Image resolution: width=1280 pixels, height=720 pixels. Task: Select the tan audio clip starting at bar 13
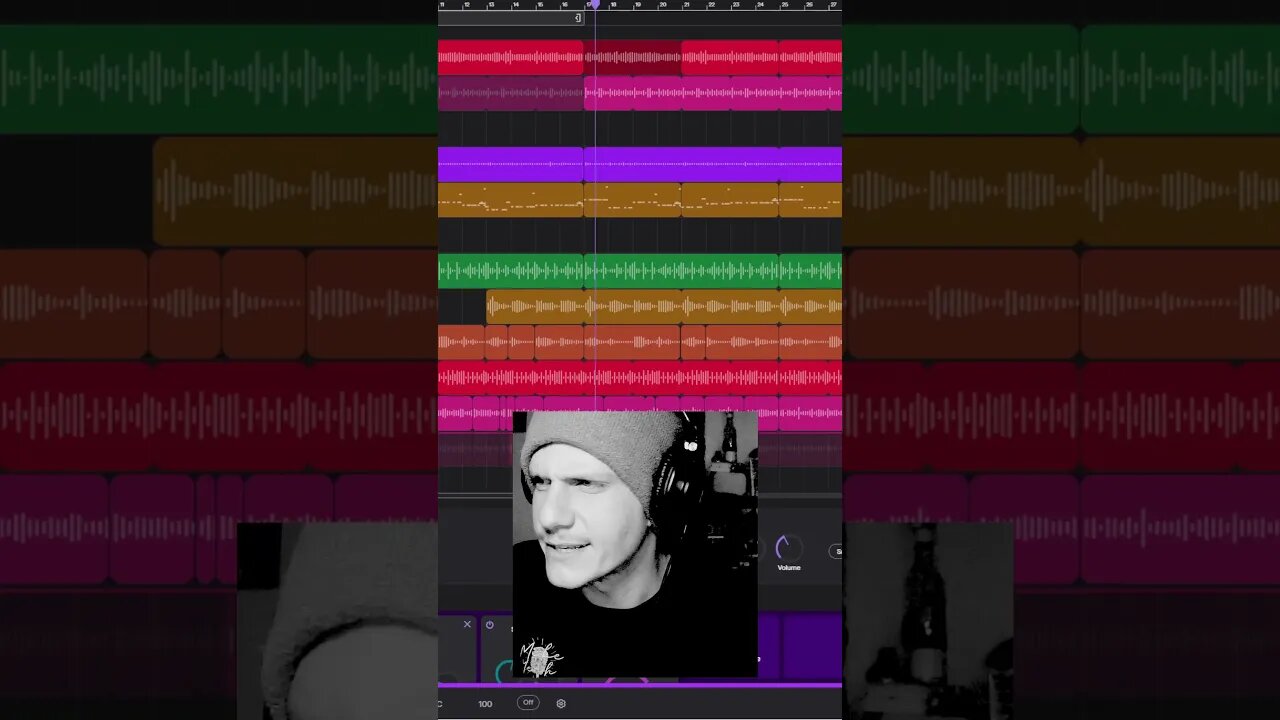tap(535, 306)
